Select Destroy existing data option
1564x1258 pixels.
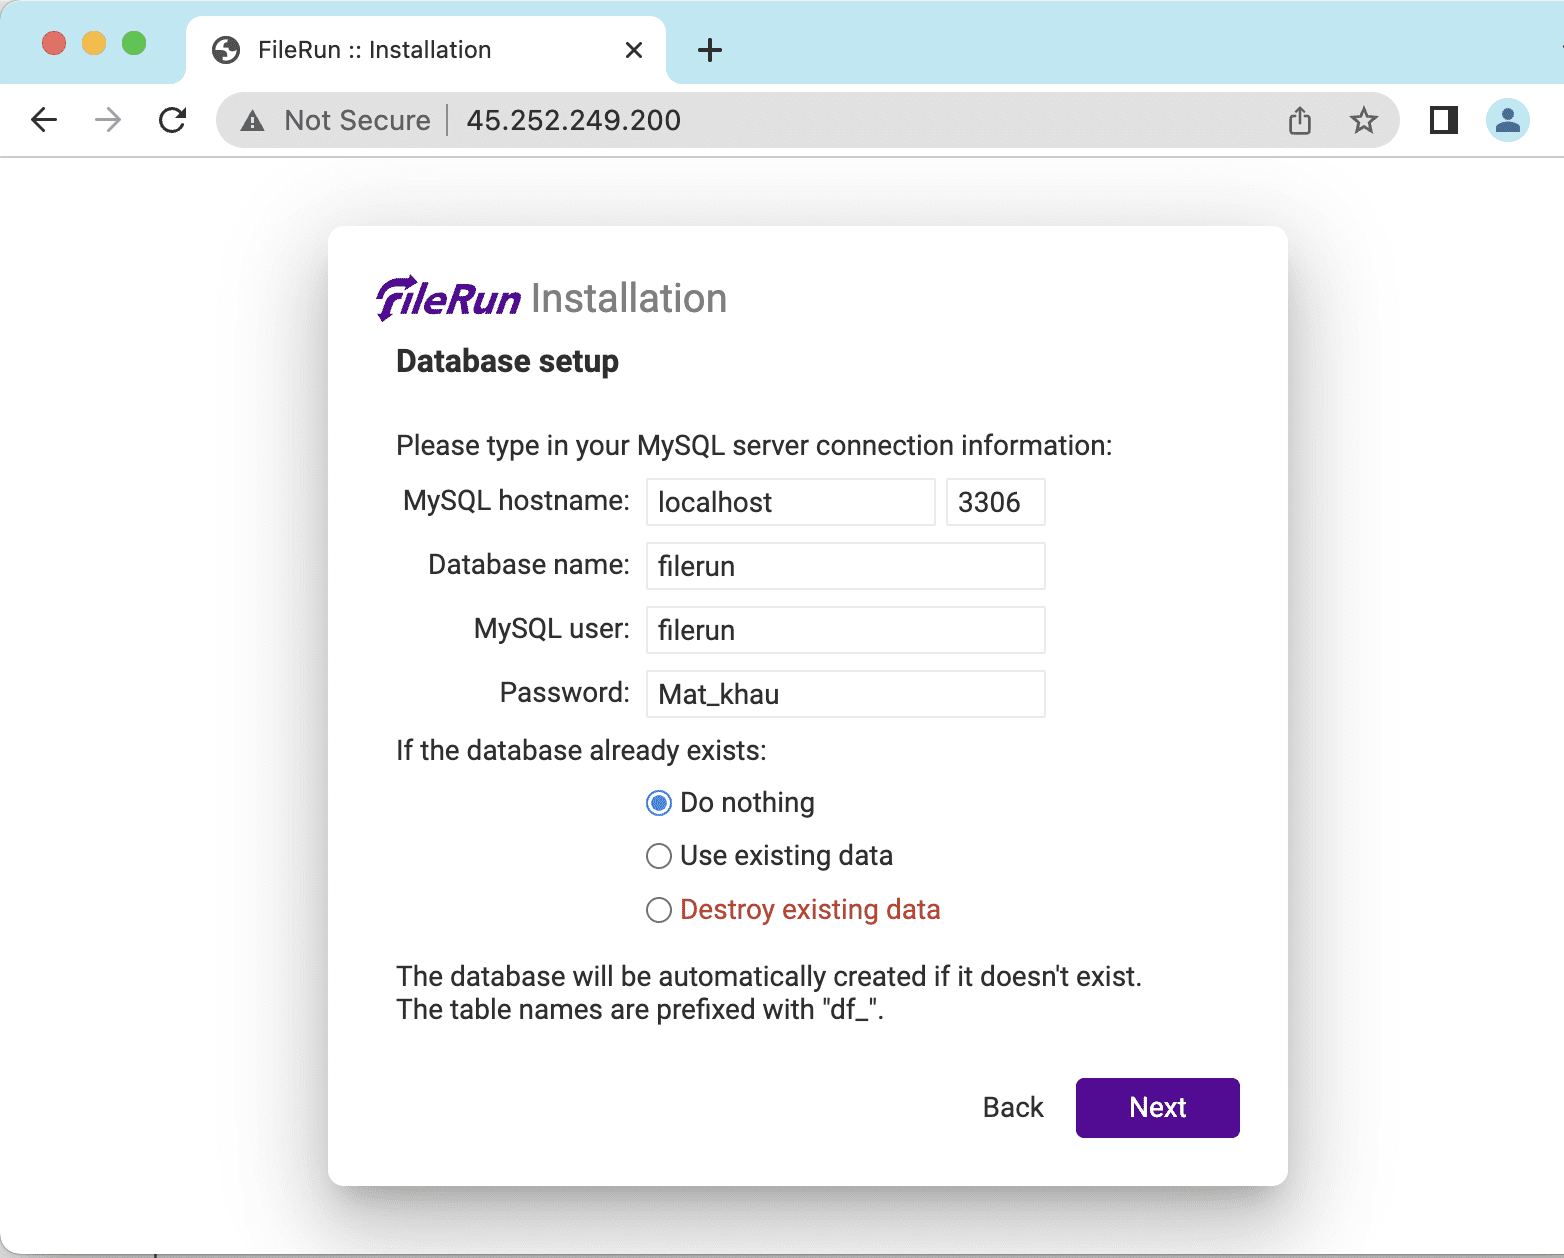tap(659, 910)
